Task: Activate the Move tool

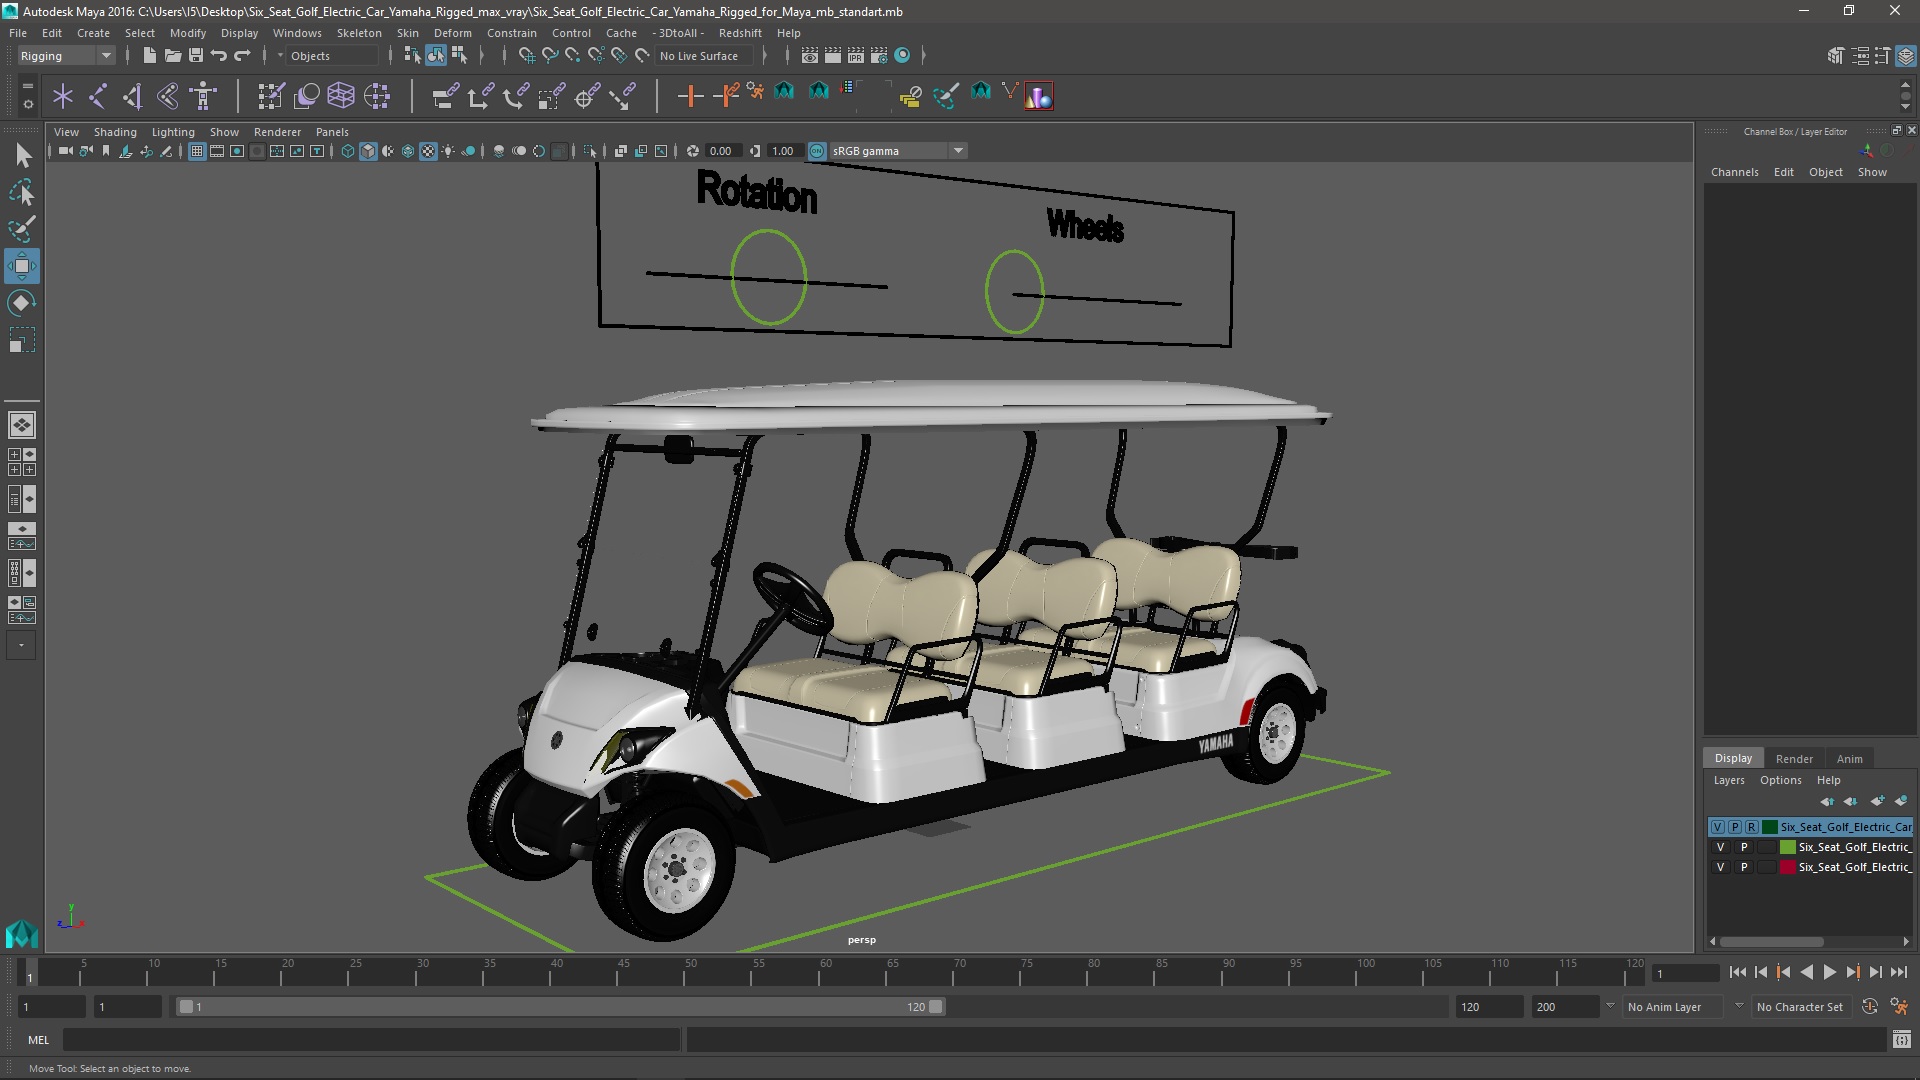Action: pos(22,266)
